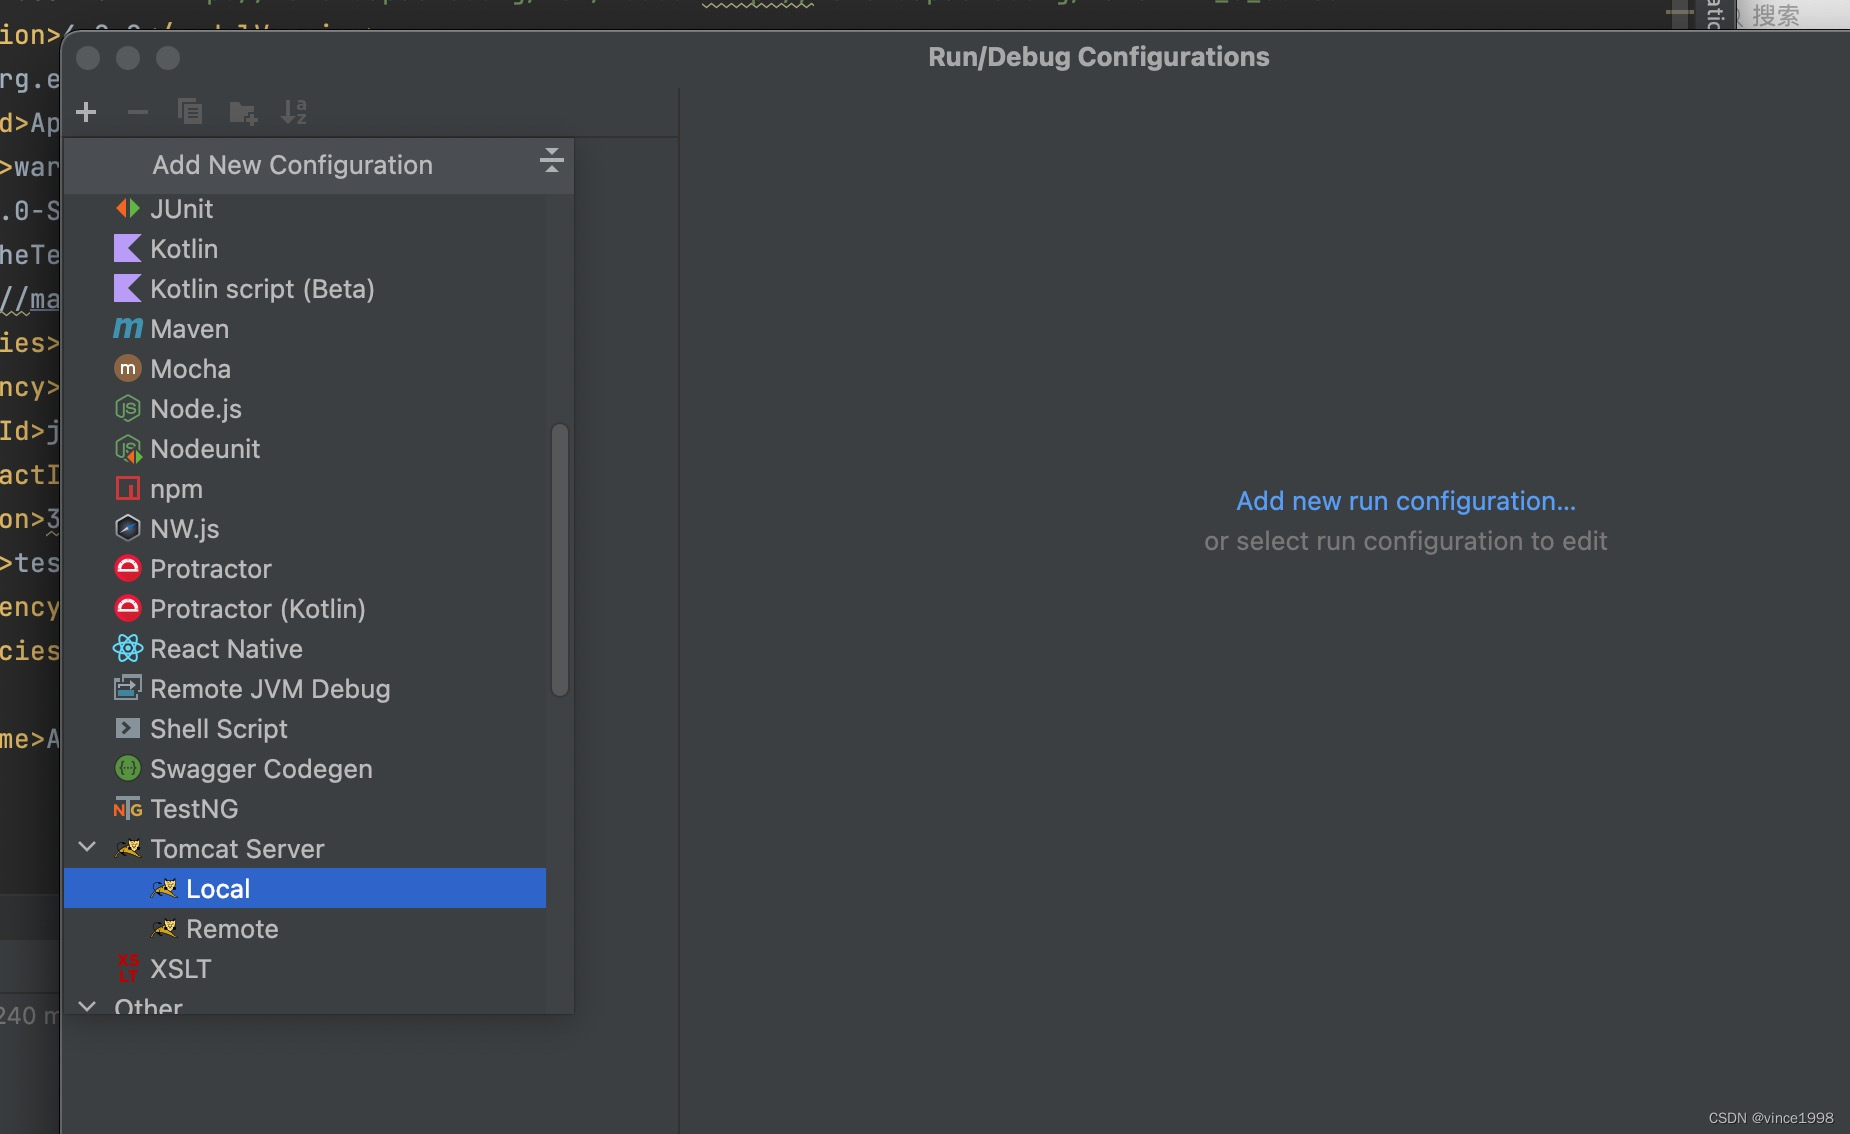
Task: Click the new folder icon in toolbar
Action: [x=243, y=112]
